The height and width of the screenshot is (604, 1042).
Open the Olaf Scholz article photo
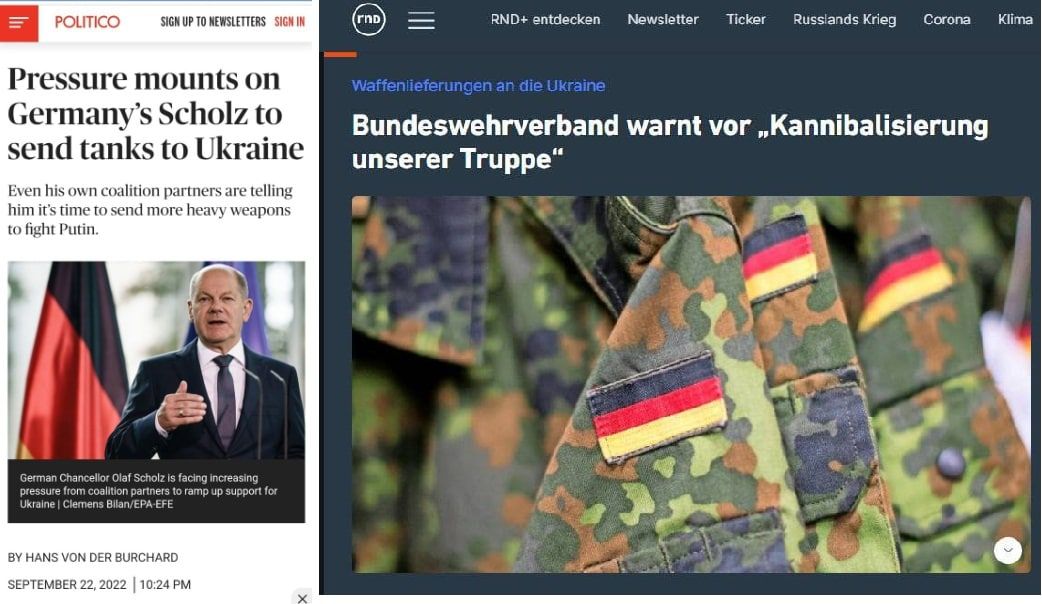point(156,360)
